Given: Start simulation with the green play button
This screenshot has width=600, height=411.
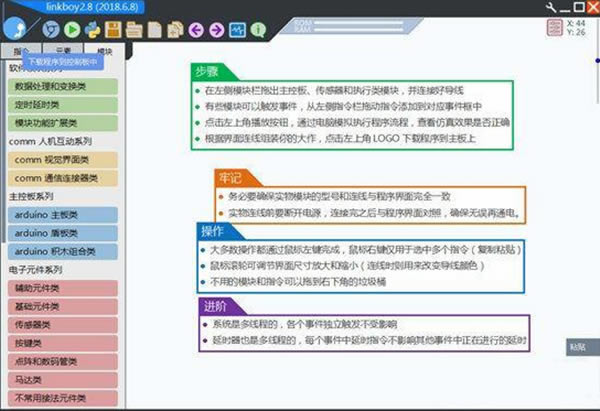Looking at the screenshot, I should coord(72,29).
